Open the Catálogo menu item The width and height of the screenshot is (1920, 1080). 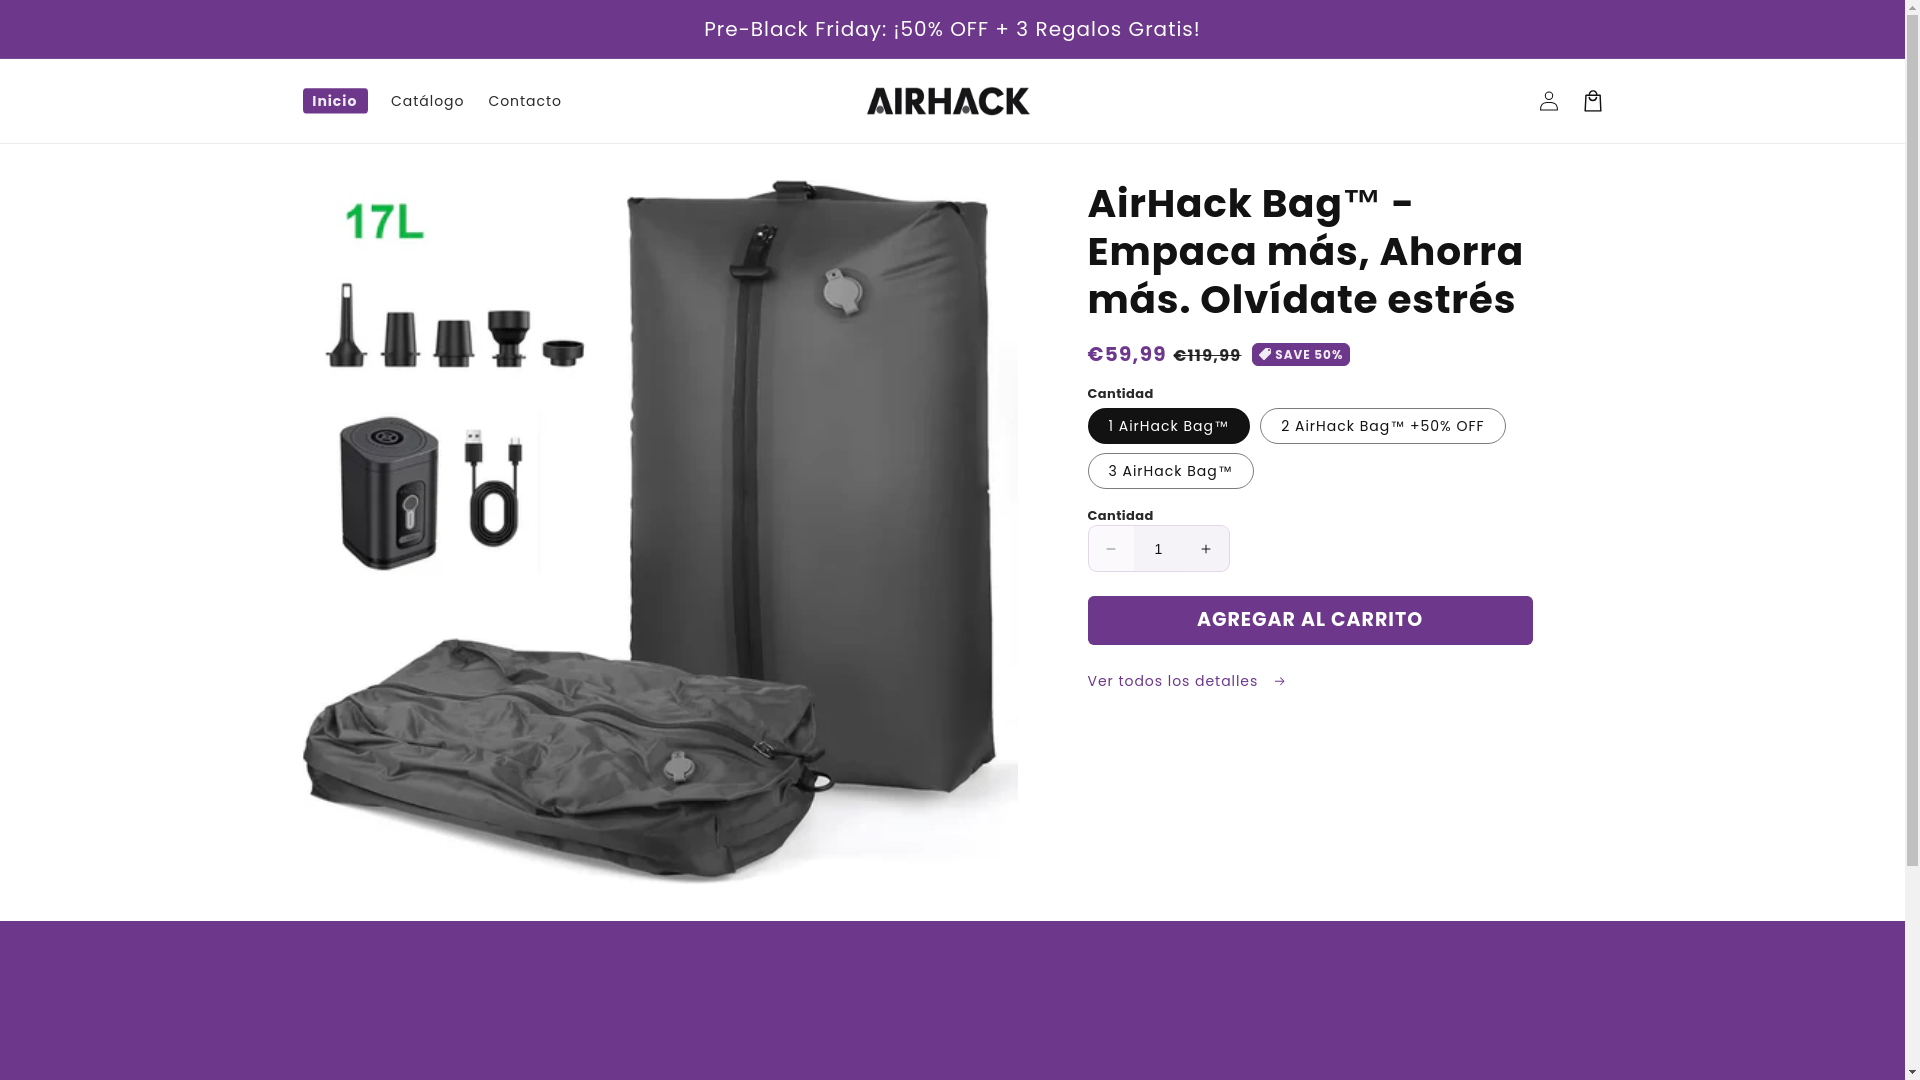(427, 101)
